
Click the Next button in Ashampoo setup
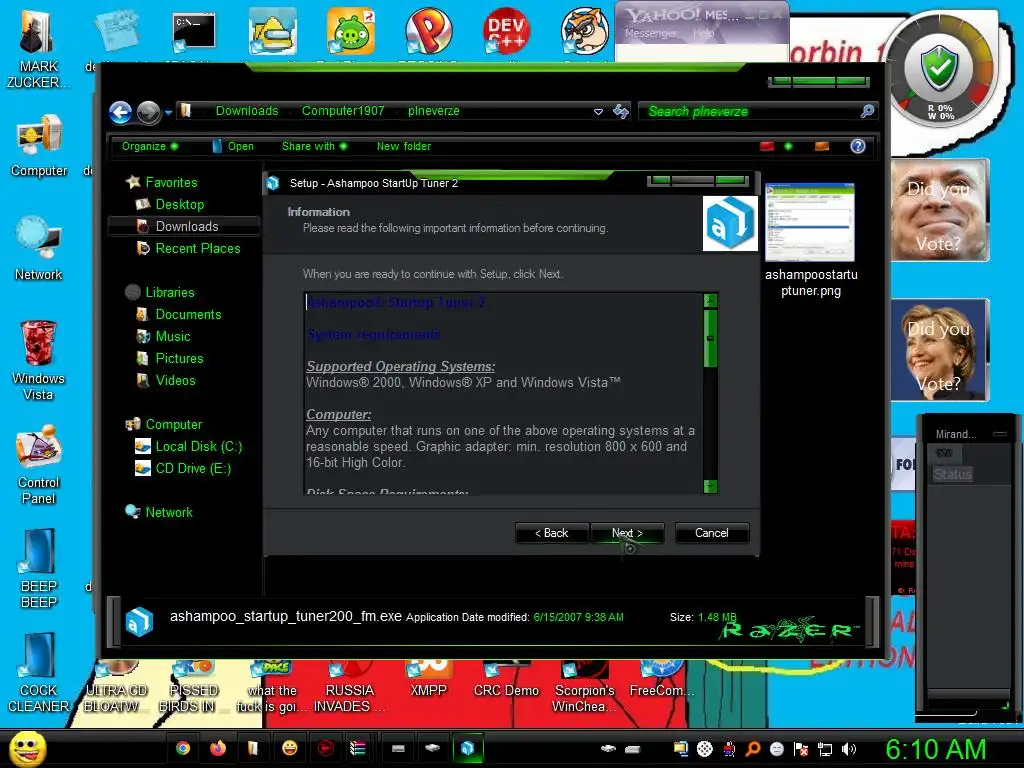[627, 533]
